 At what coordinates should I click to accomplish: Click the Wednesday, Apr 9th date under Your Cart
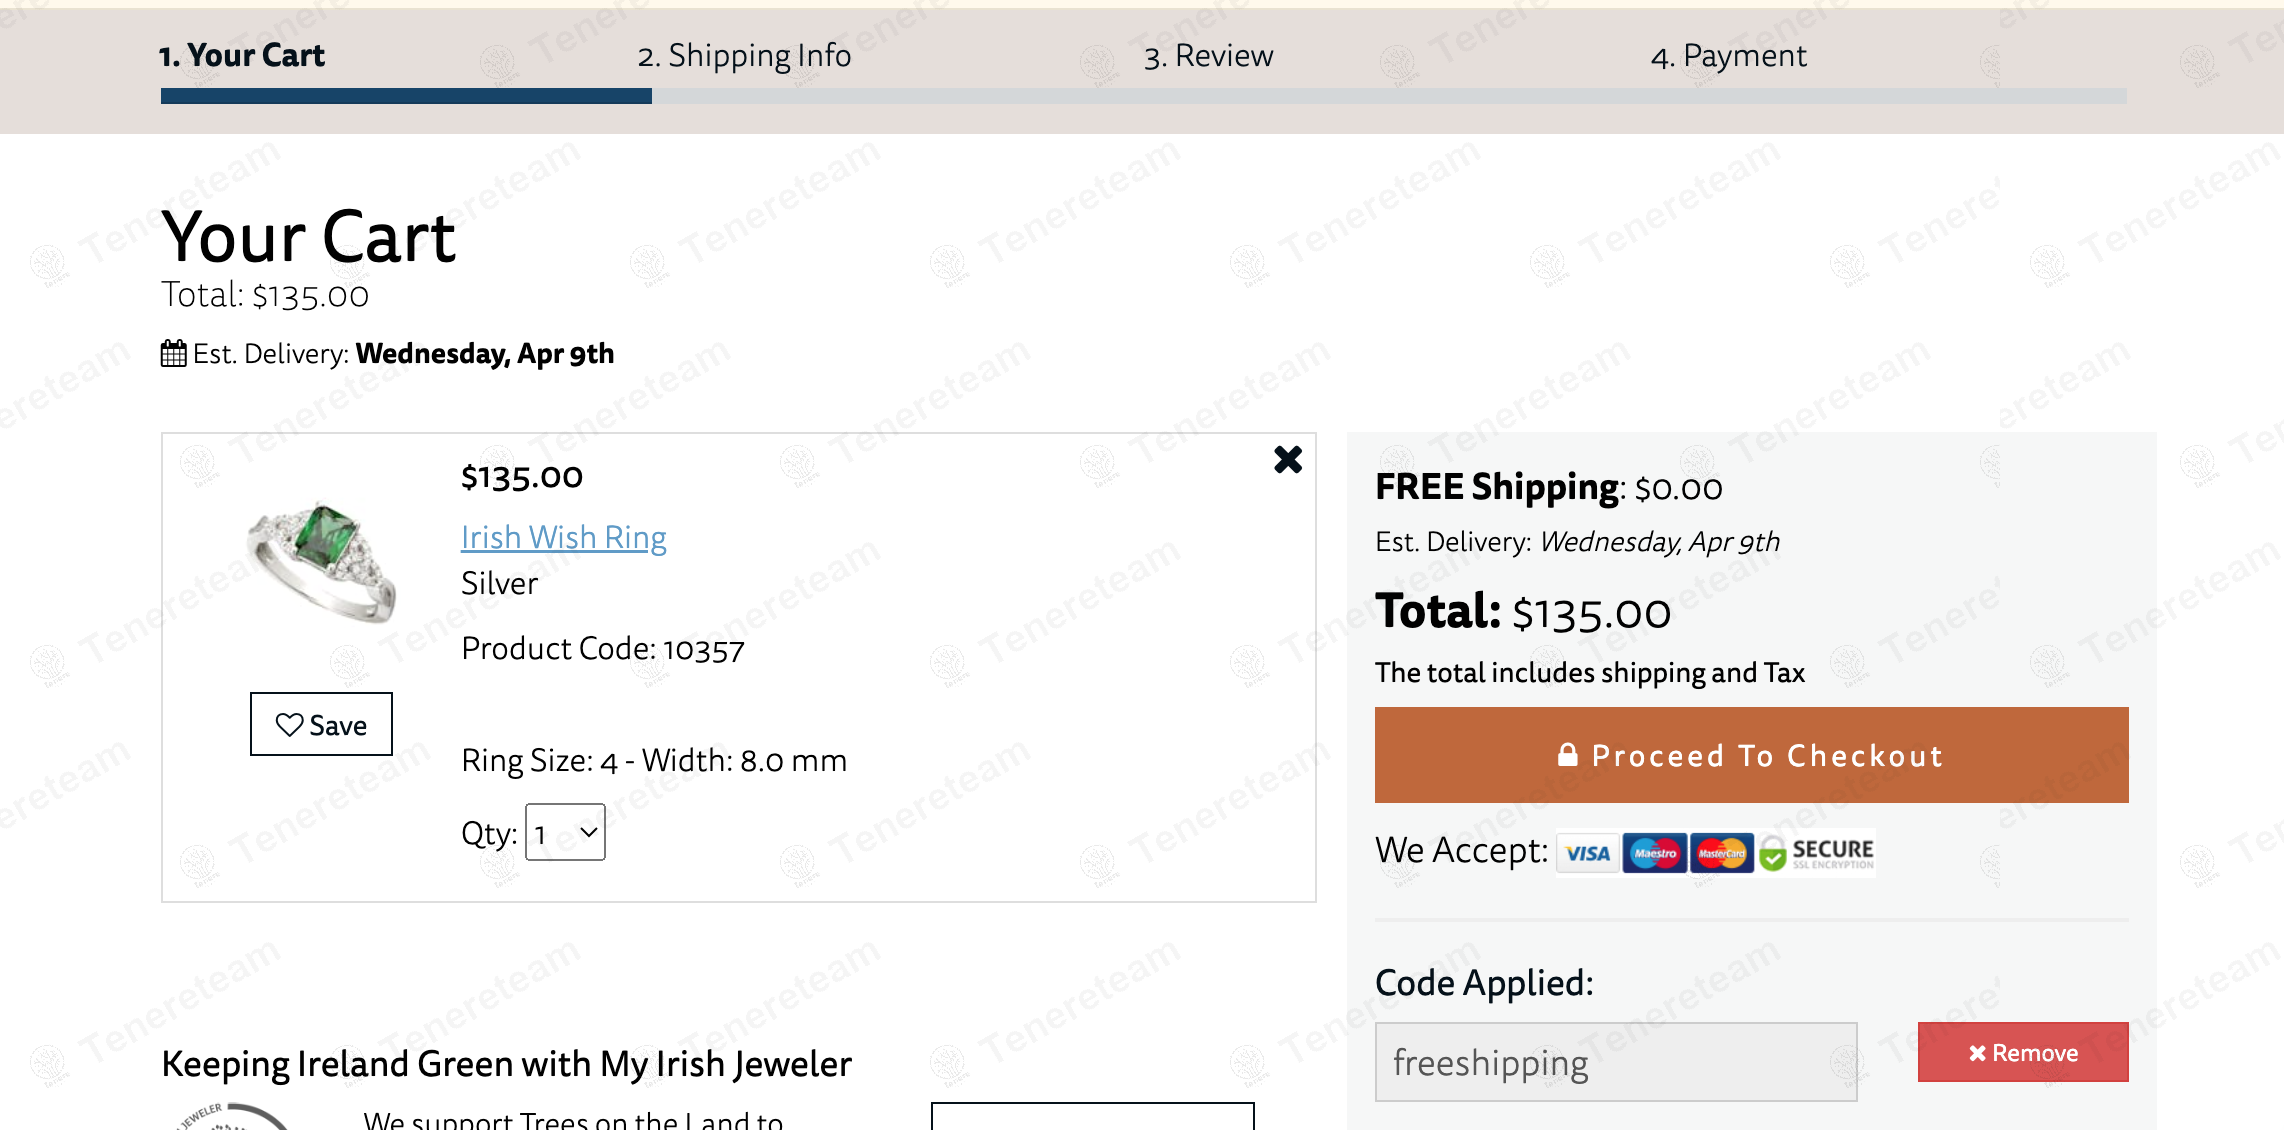tap(485, 354)
